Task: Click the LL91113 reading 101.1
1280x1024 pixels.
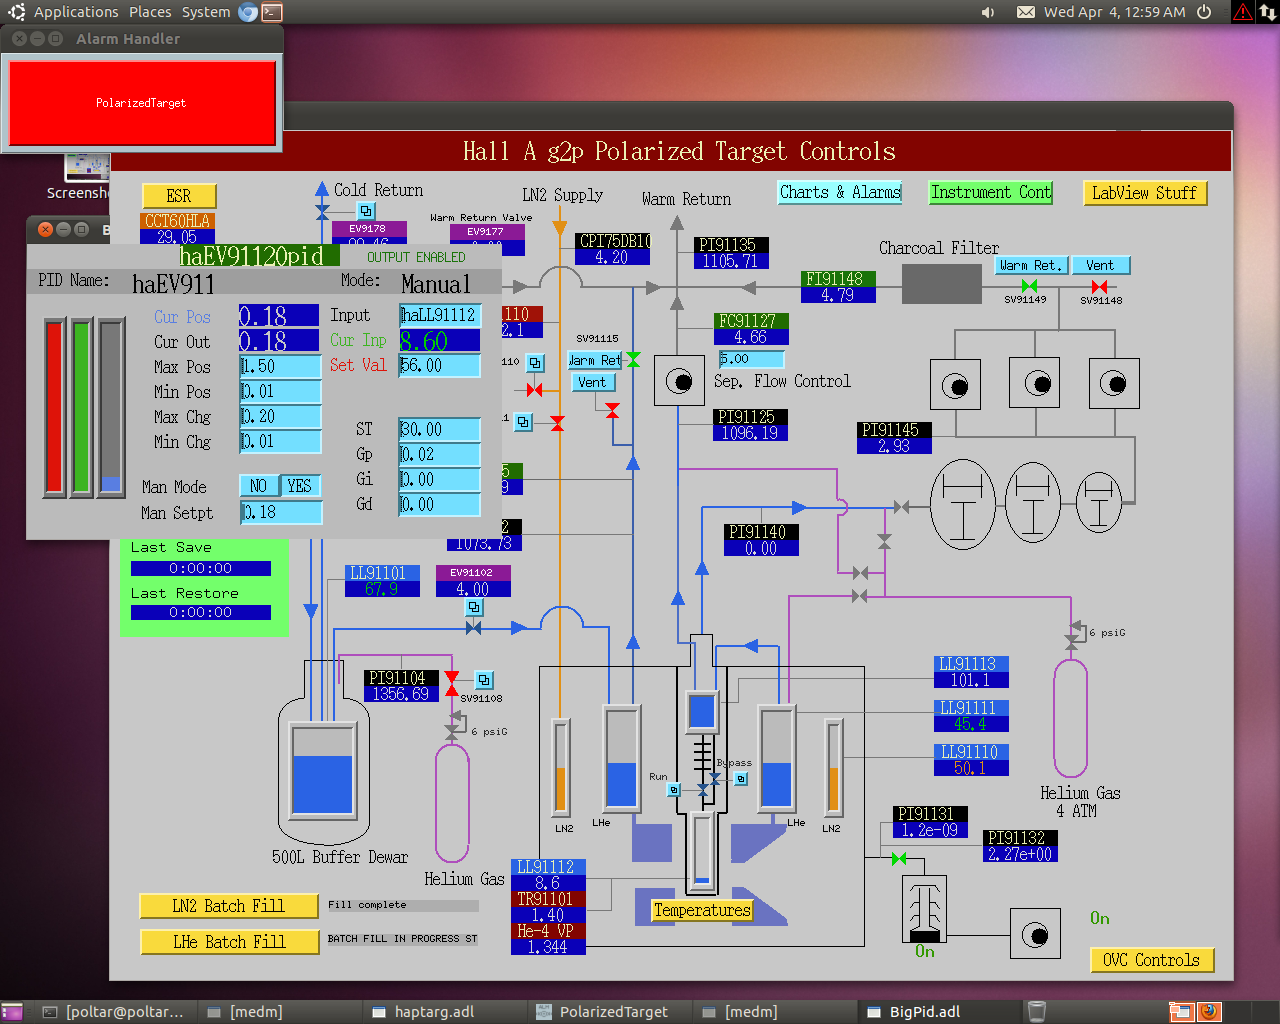Action: 971,680
